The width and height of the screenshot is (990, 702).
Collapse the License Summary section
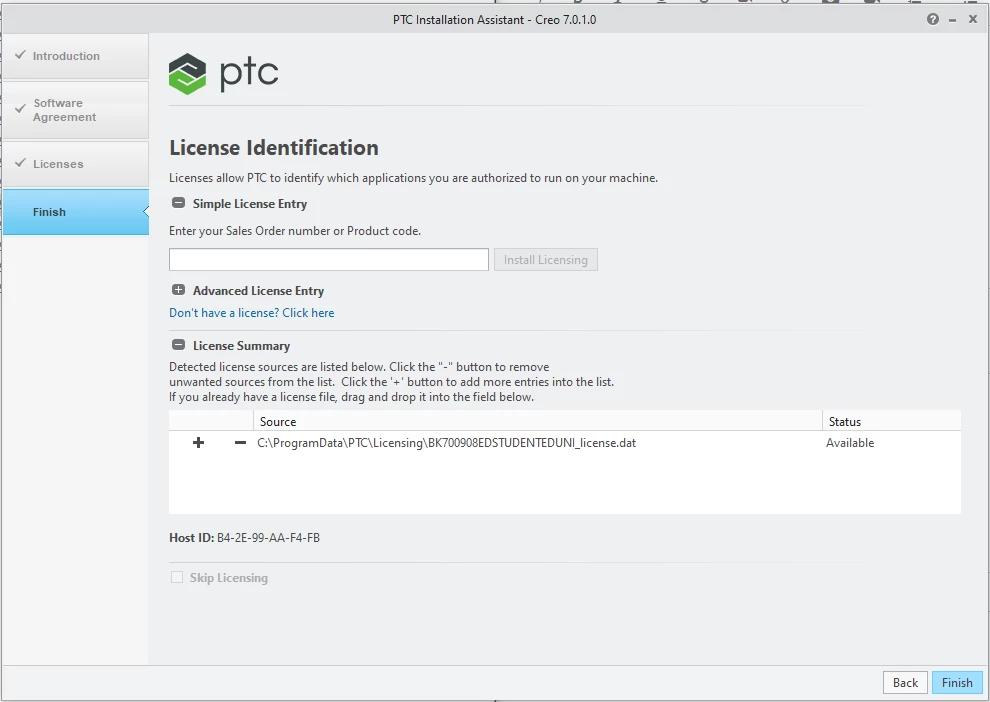point(179,345)
